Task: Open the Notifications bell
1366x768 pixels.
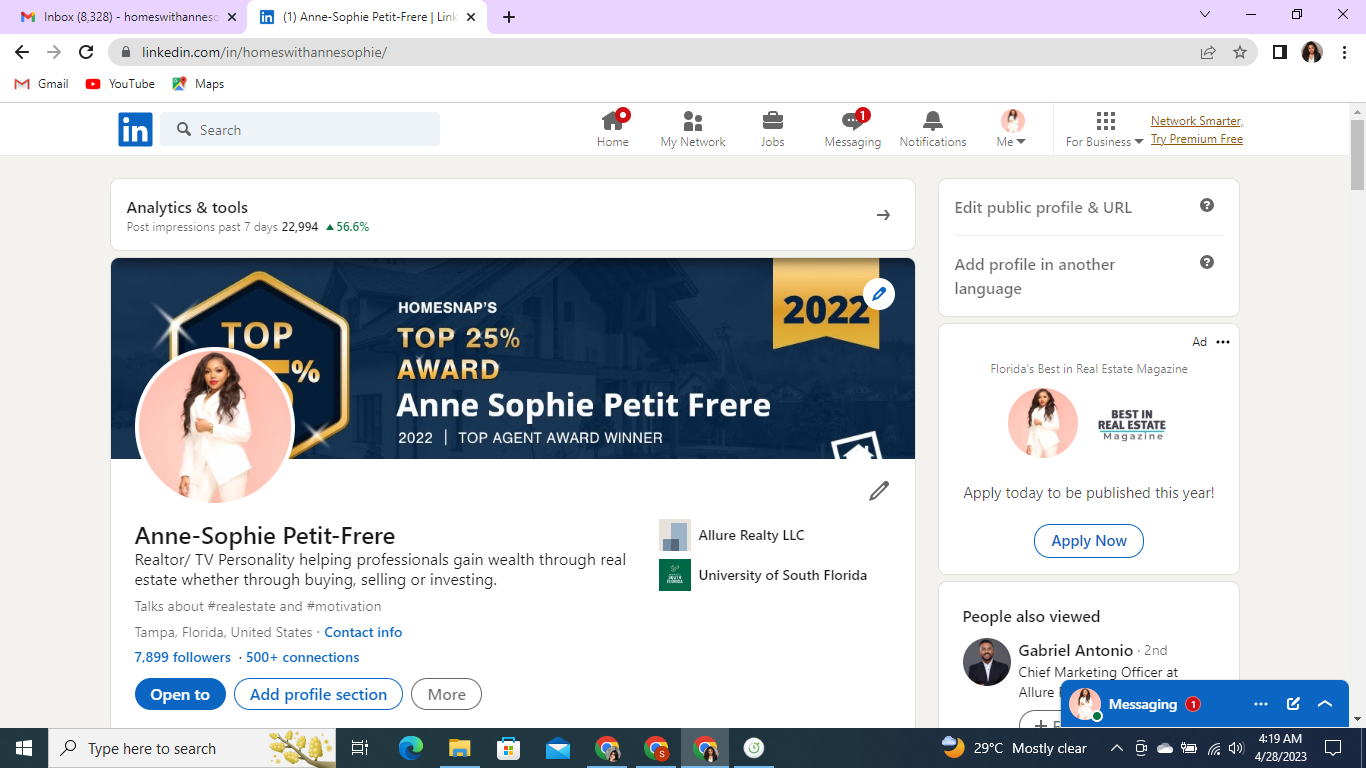Action: click(x=932, y=121)
